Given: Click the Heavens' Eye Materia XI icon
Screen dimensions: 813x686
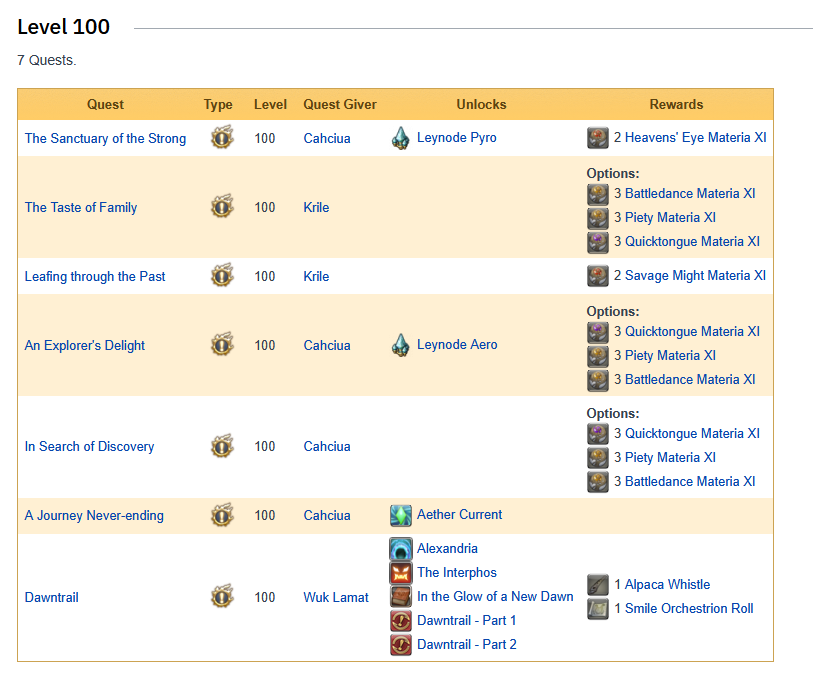Looking at the screenshot, I should (x=598, y=138).
